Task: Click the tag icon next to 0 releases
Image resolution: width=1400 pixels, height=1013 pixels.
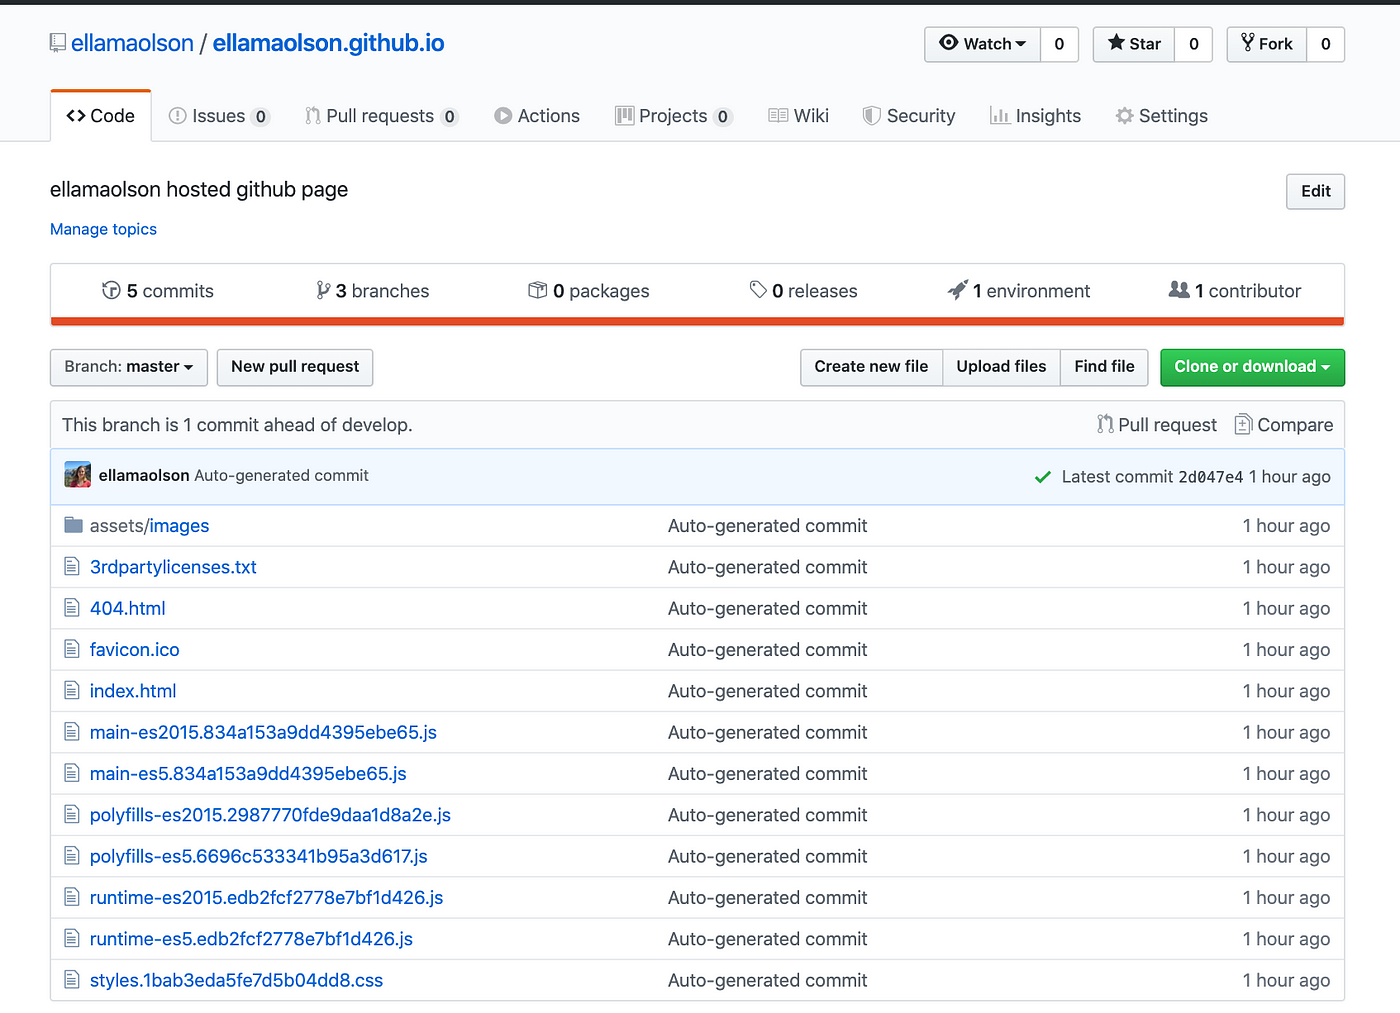Action: click(x=758, y=289)
